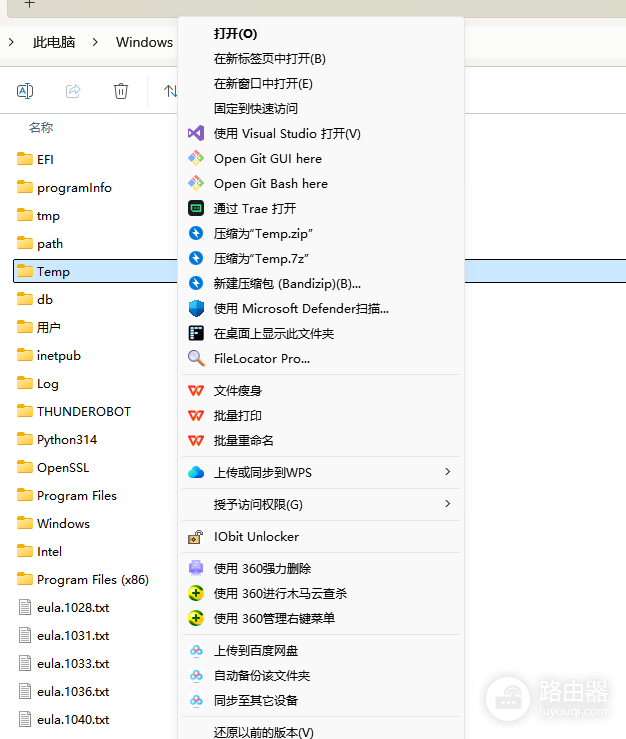
Task: Select 还原以前的版本(V)
Action: tap(263, 732)
